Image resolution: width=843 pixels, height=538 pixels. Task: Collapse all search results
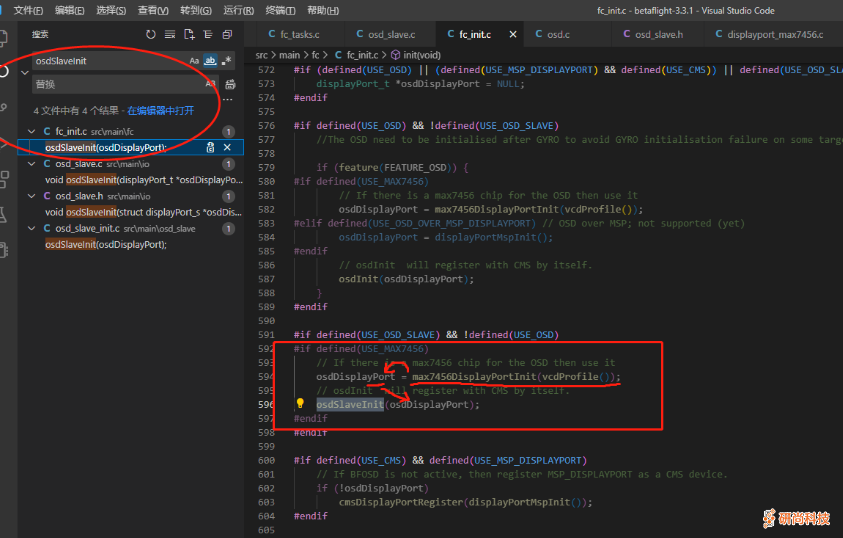pyautogui.click(x=228, y=34)
